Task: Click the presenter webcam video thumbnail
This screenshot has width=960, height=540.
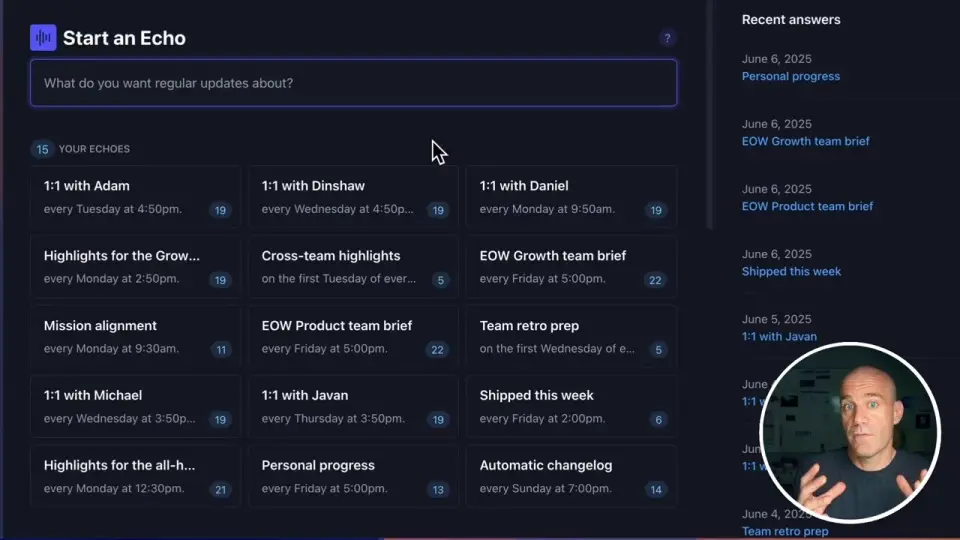Action: (850, 432)
